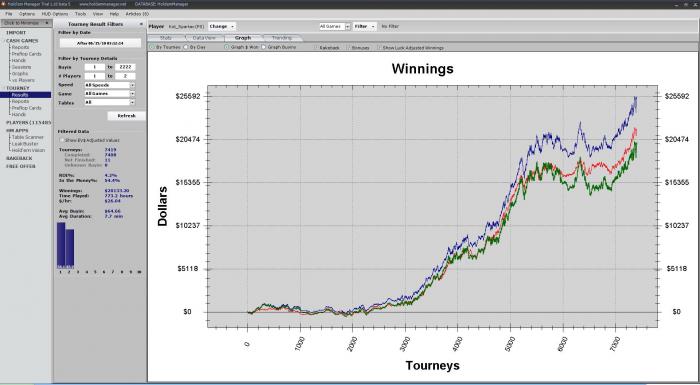Open the Change player dropdown
The image size is (700, 385).
pyautogui.click(x=221, y=26)
